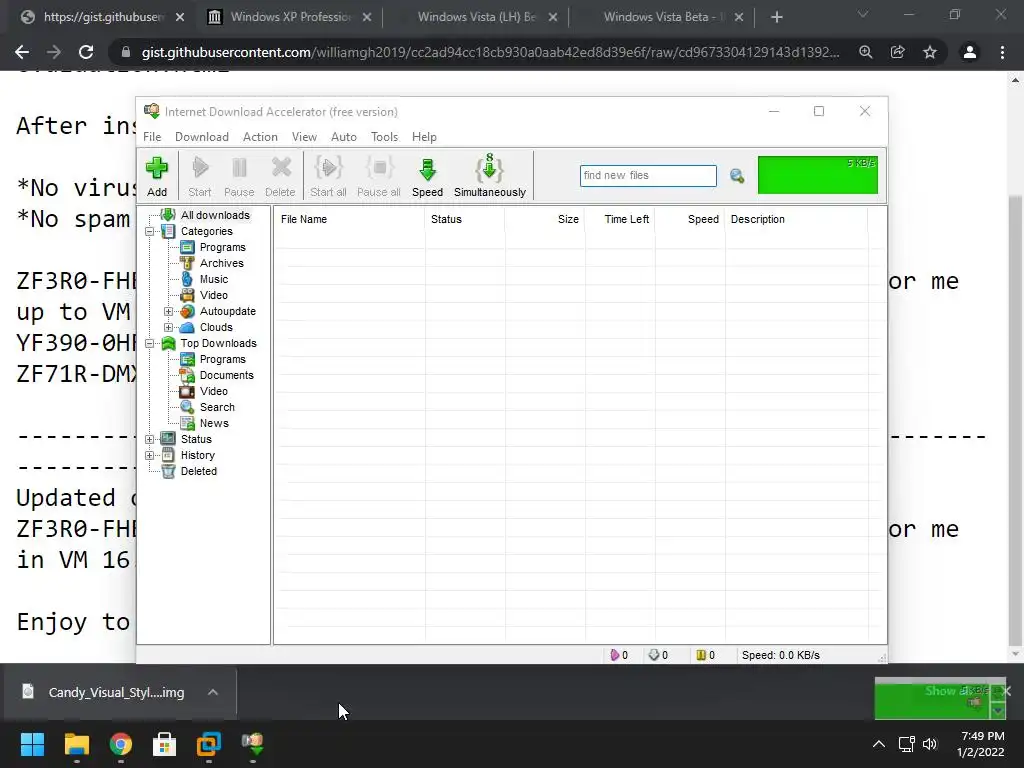Select Video under Categories
Screen dimensions: 1024x768
pyautogui.click(x=214, y=295)
